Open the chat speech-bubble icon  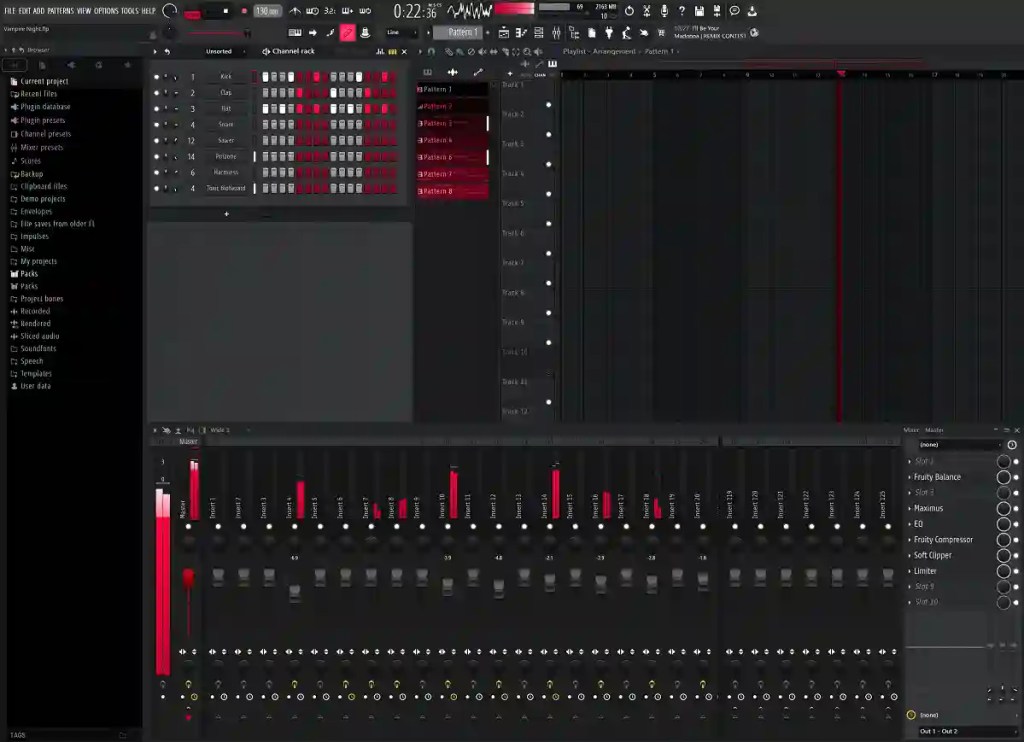coord(735,11)
